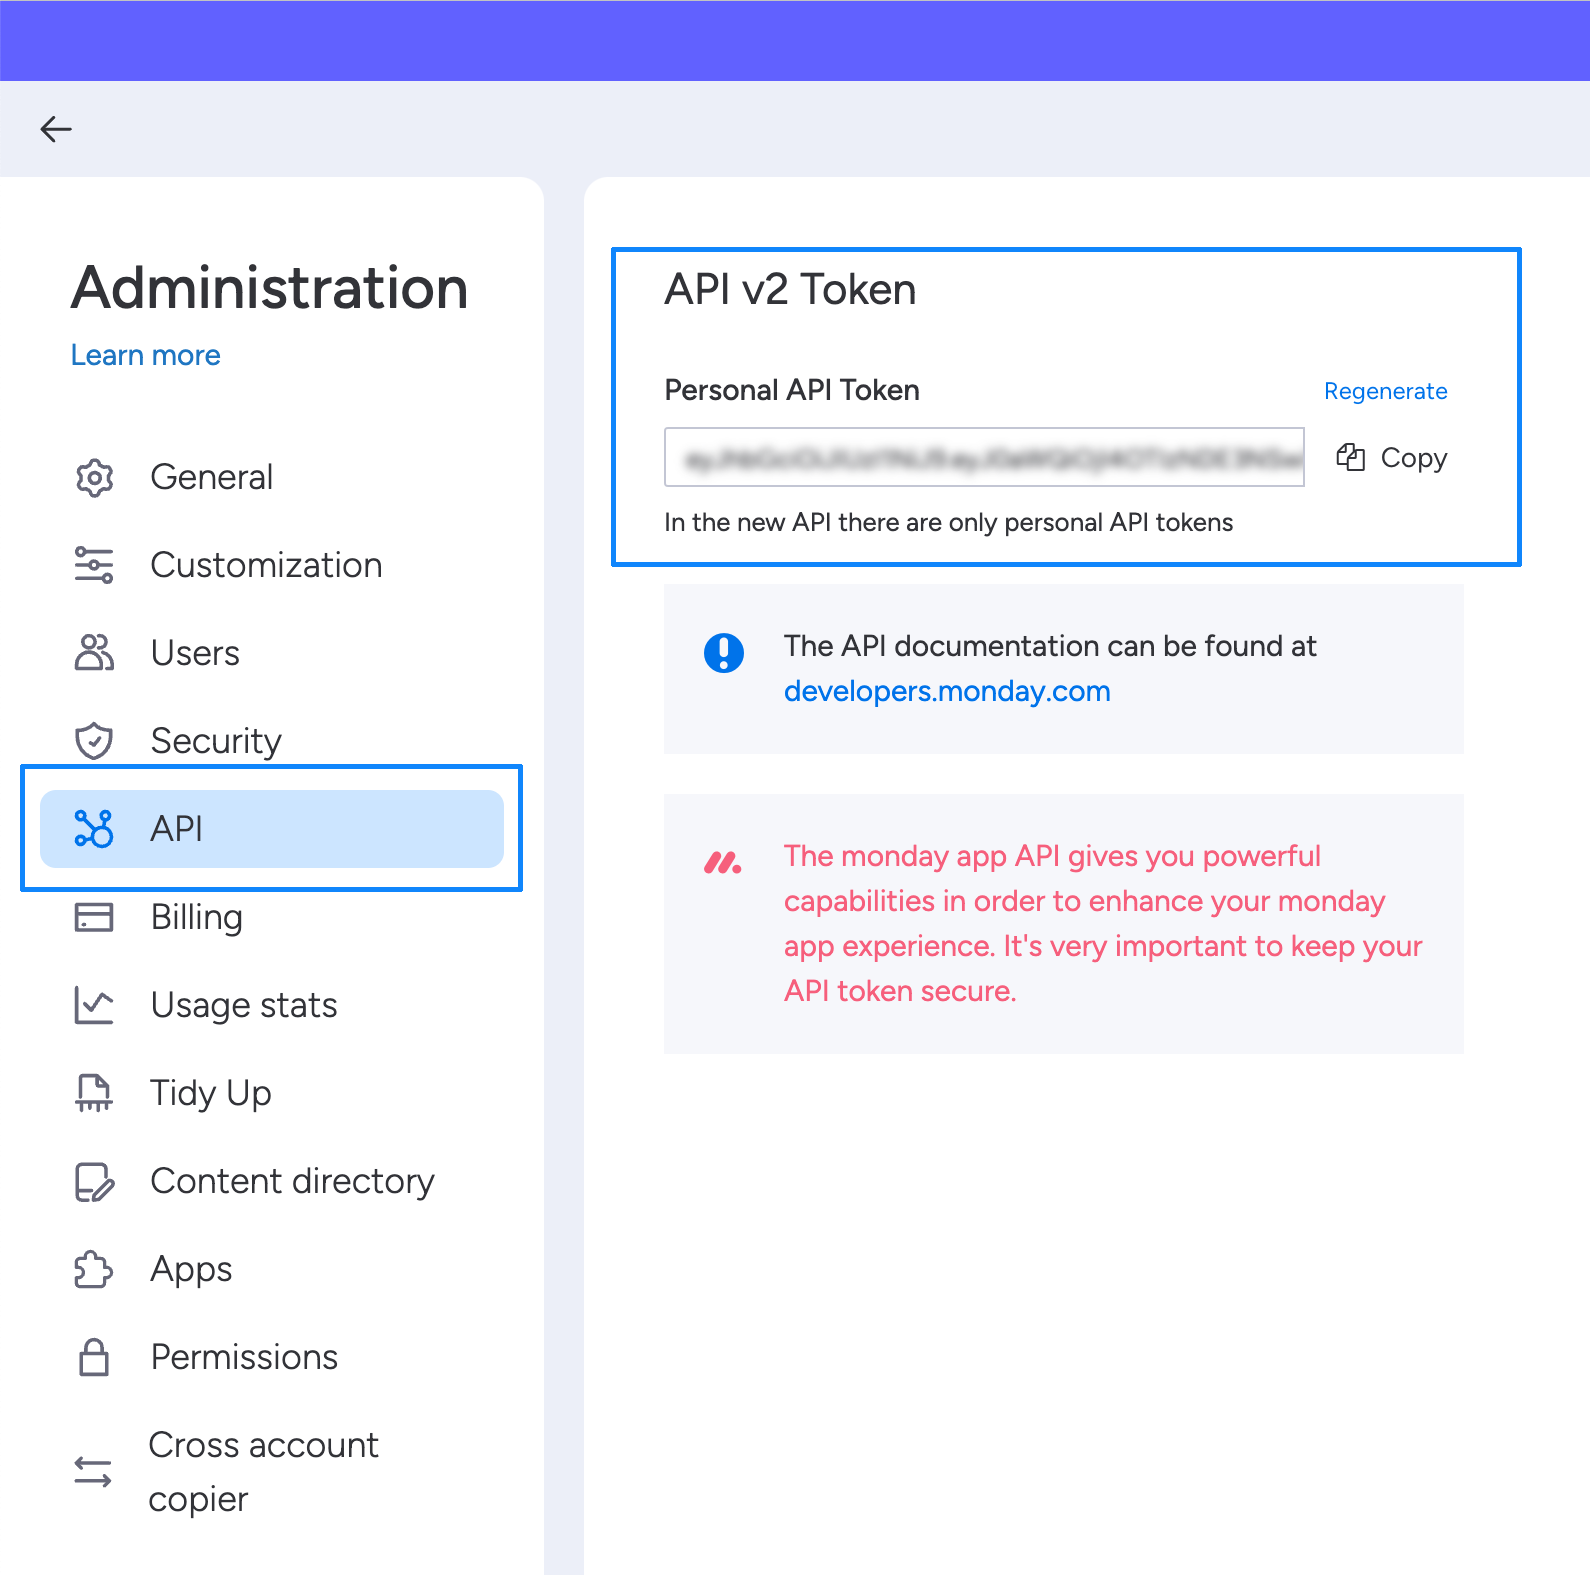Click the Cross account copier arrows icon
The image size is (1590, 1575).
click(x=93, y=1472)
